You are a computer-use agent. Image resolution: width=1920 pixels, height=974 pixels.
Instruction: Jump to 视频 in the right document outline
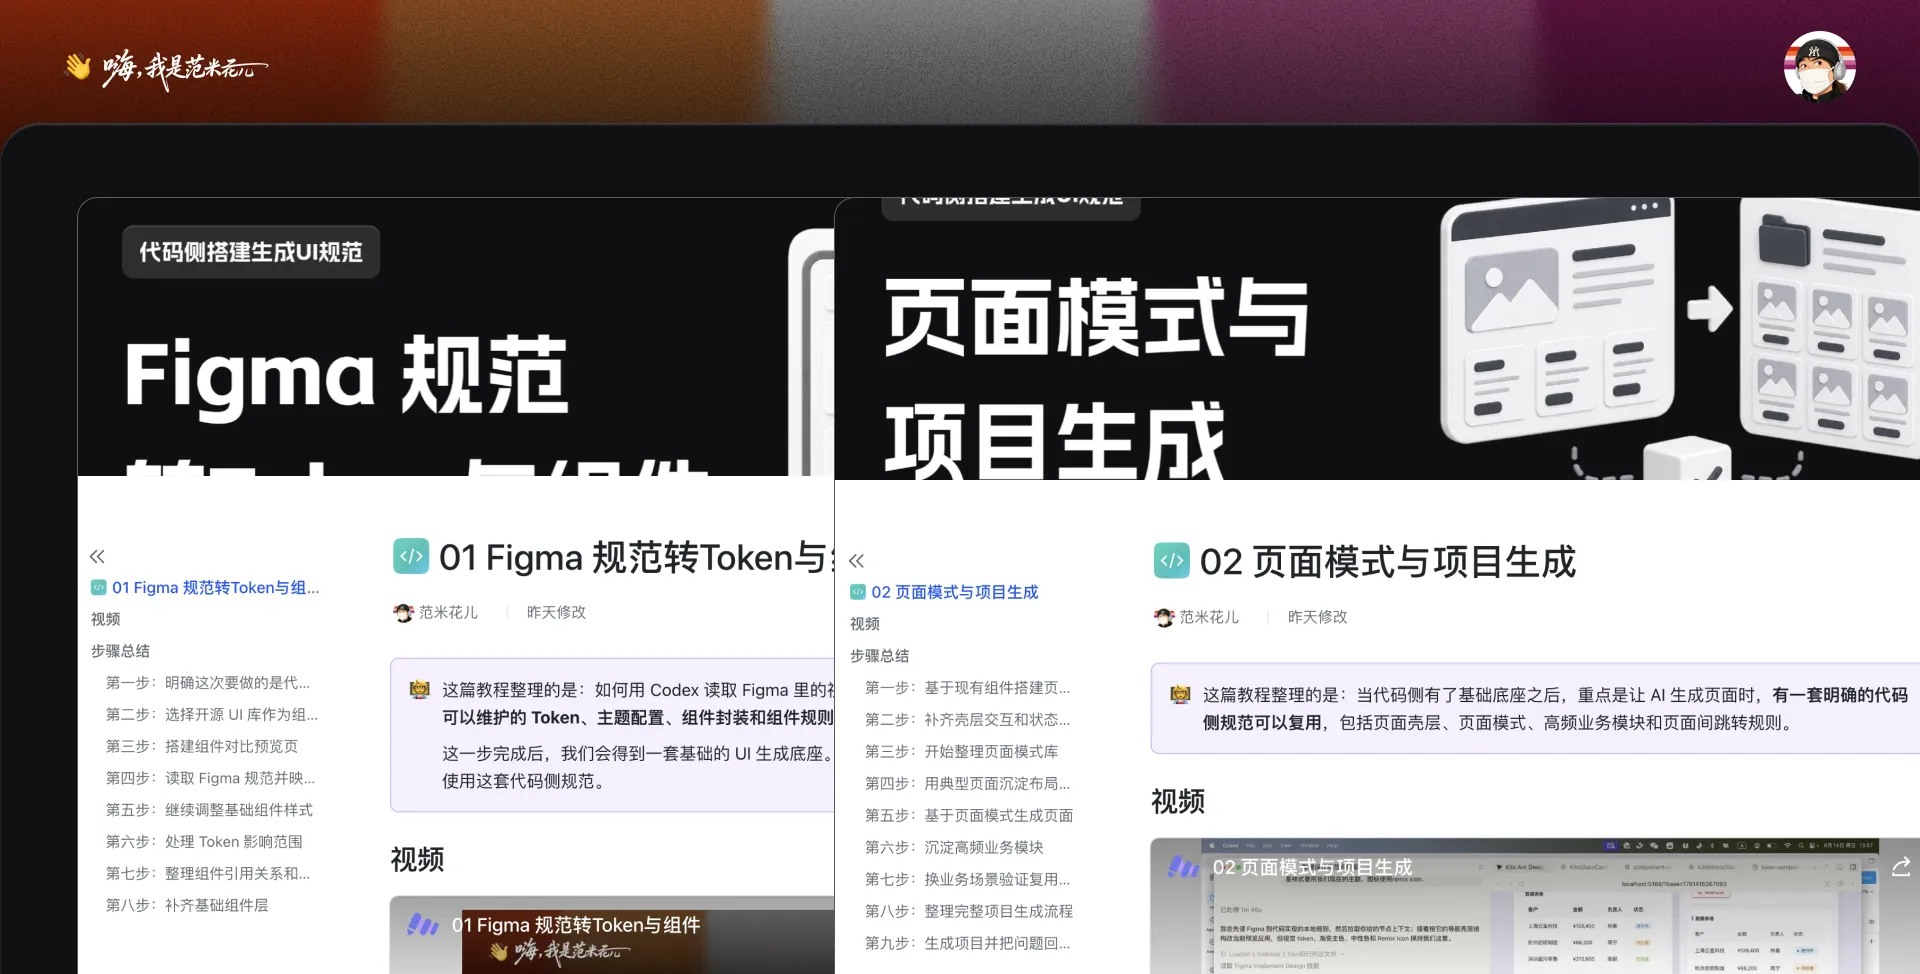coord(865,624)
